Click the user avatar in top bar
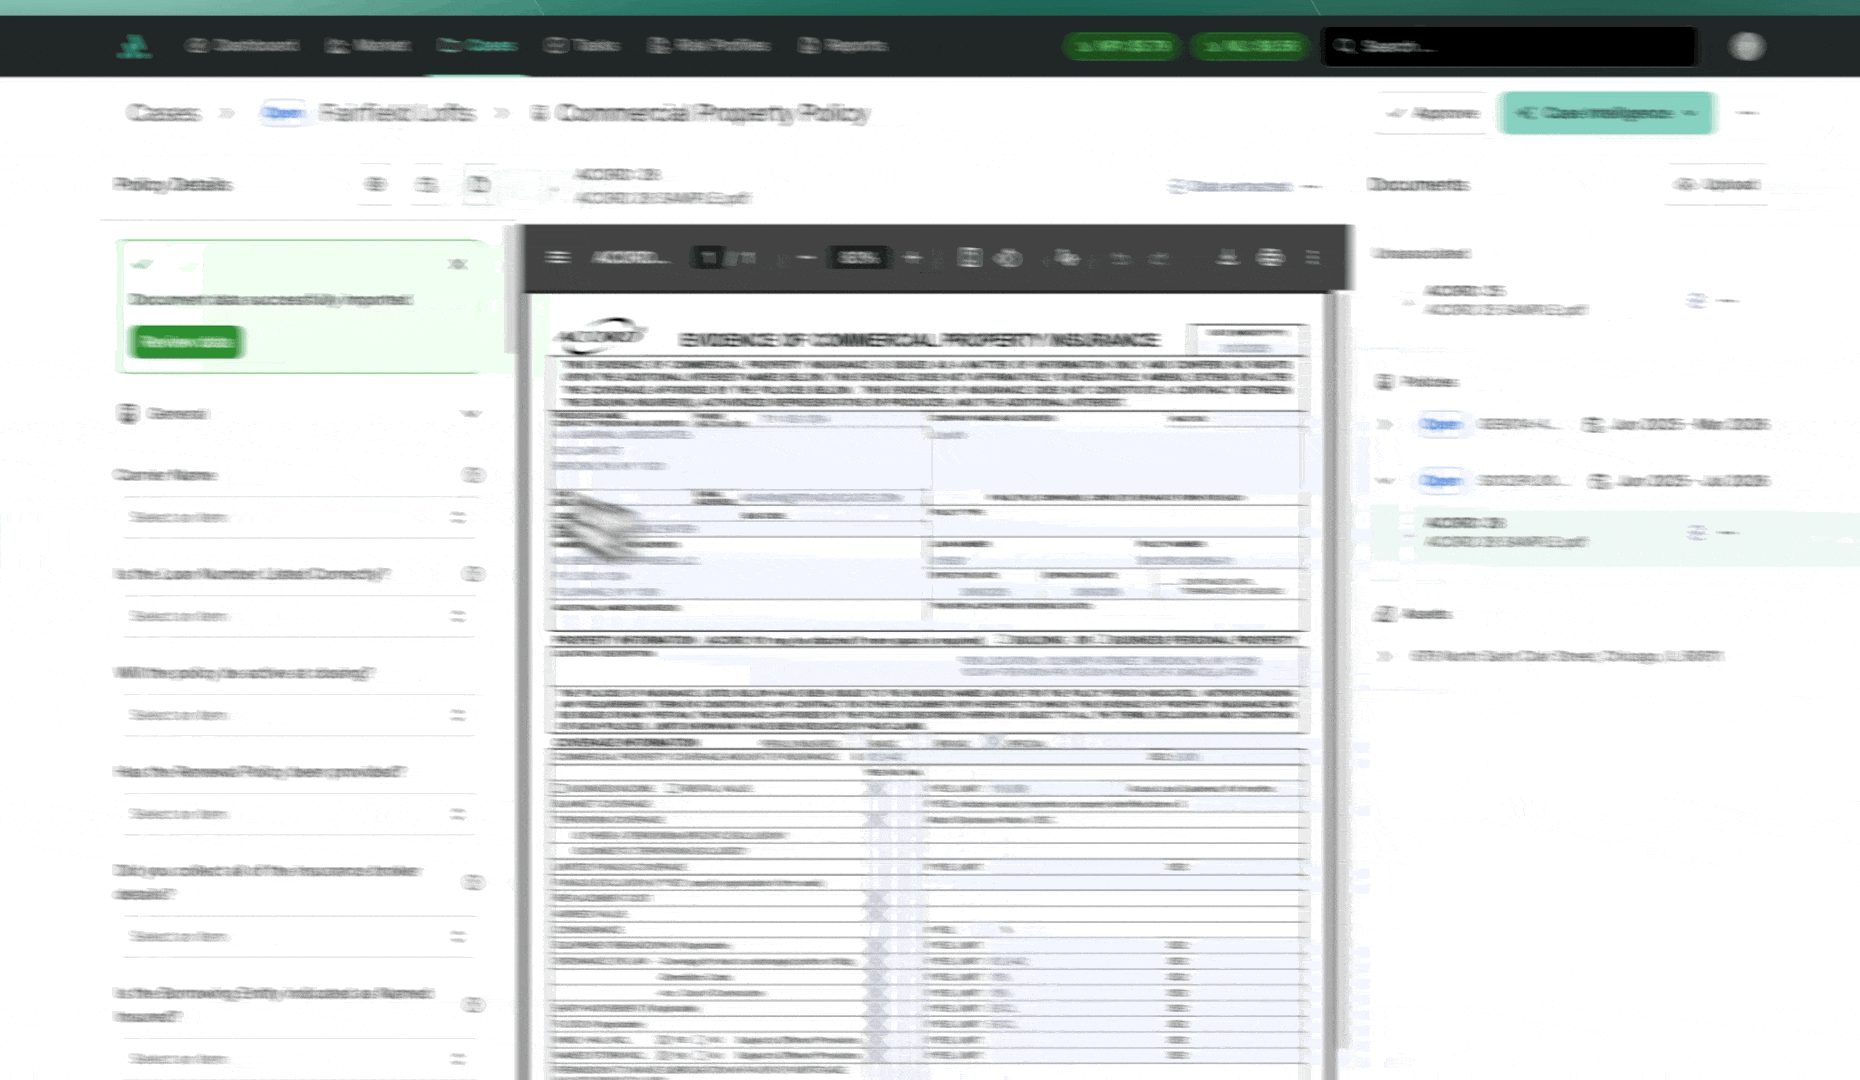The height and width of the screenshot is (1080, 1860). point(1747,46)
